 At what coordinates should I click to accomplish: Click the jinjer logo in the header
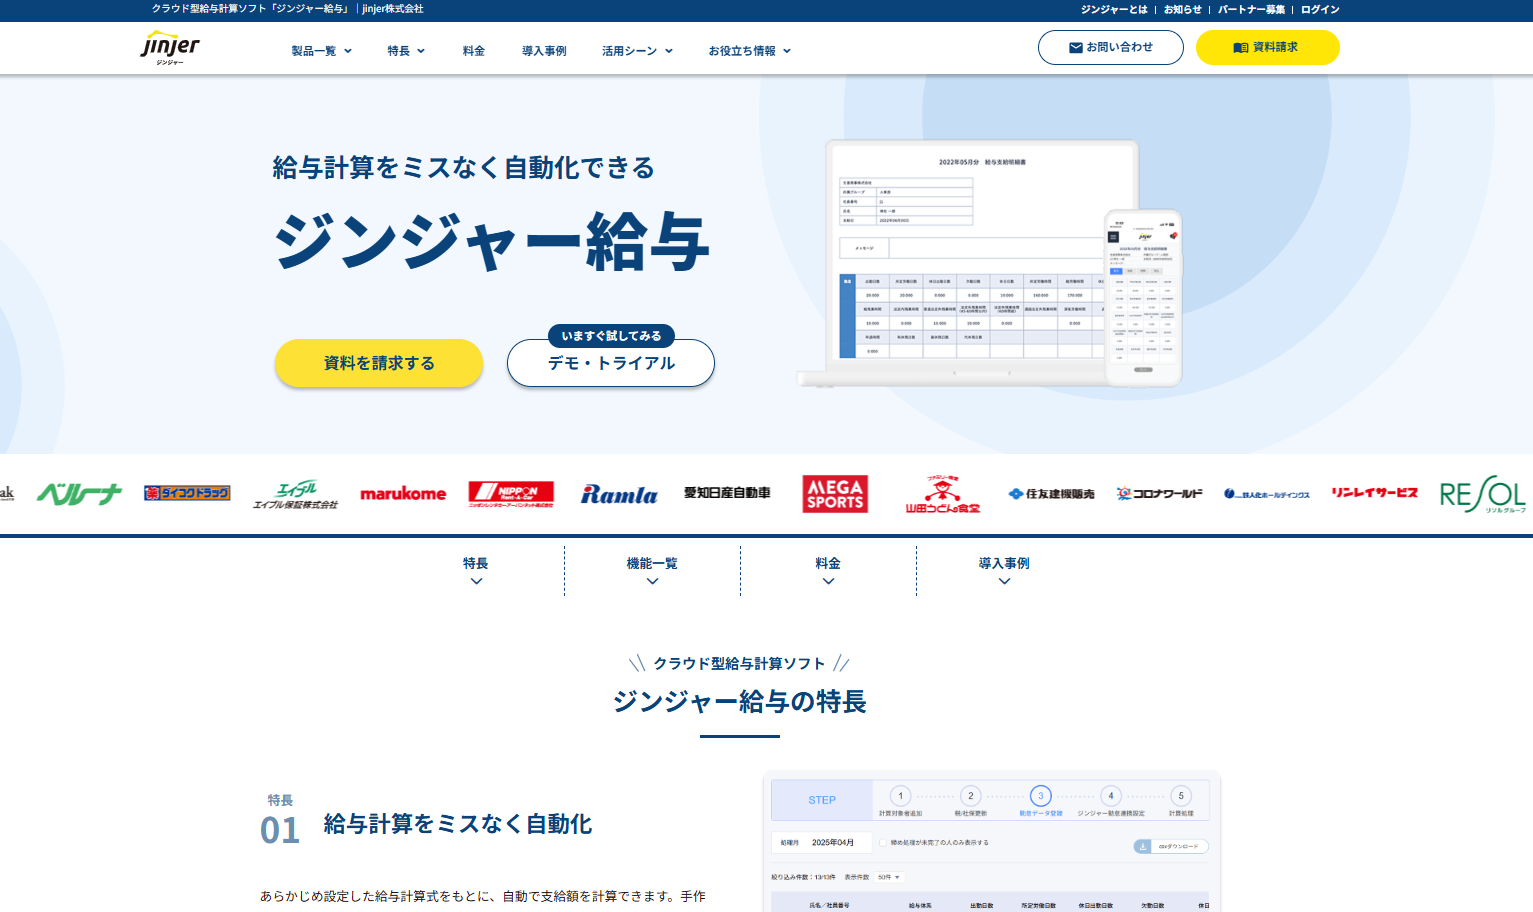170,48
